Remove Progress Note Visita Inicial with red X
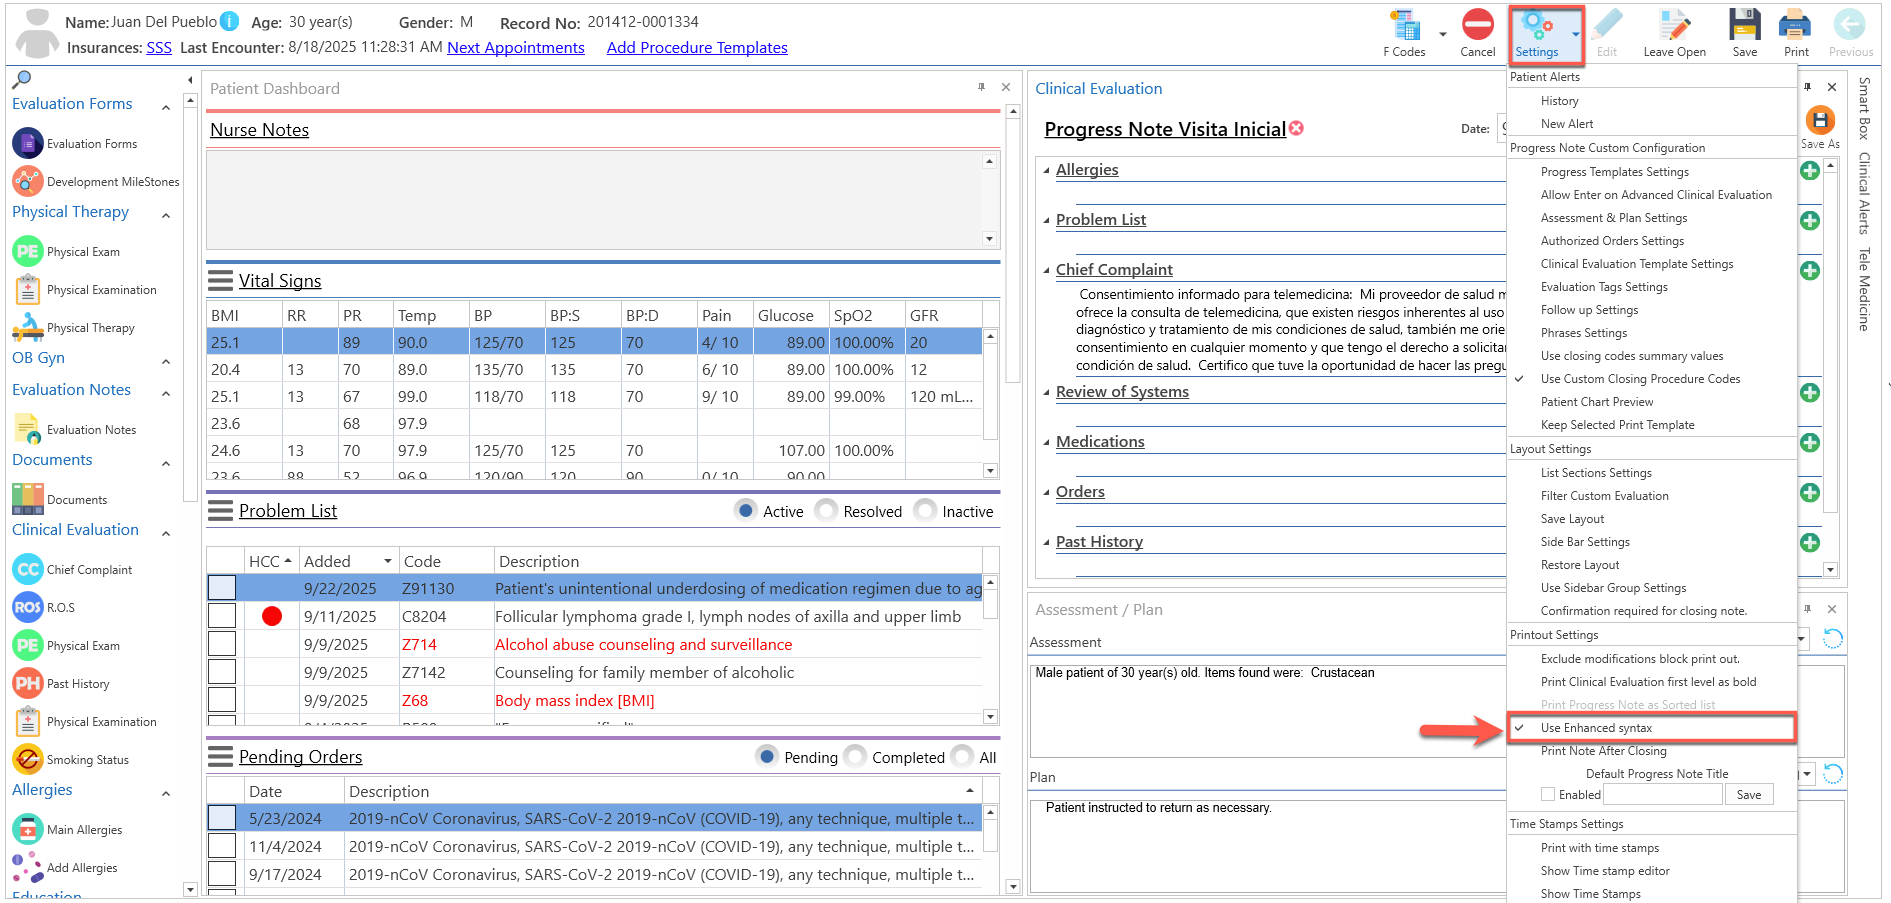 [1297, 128]
